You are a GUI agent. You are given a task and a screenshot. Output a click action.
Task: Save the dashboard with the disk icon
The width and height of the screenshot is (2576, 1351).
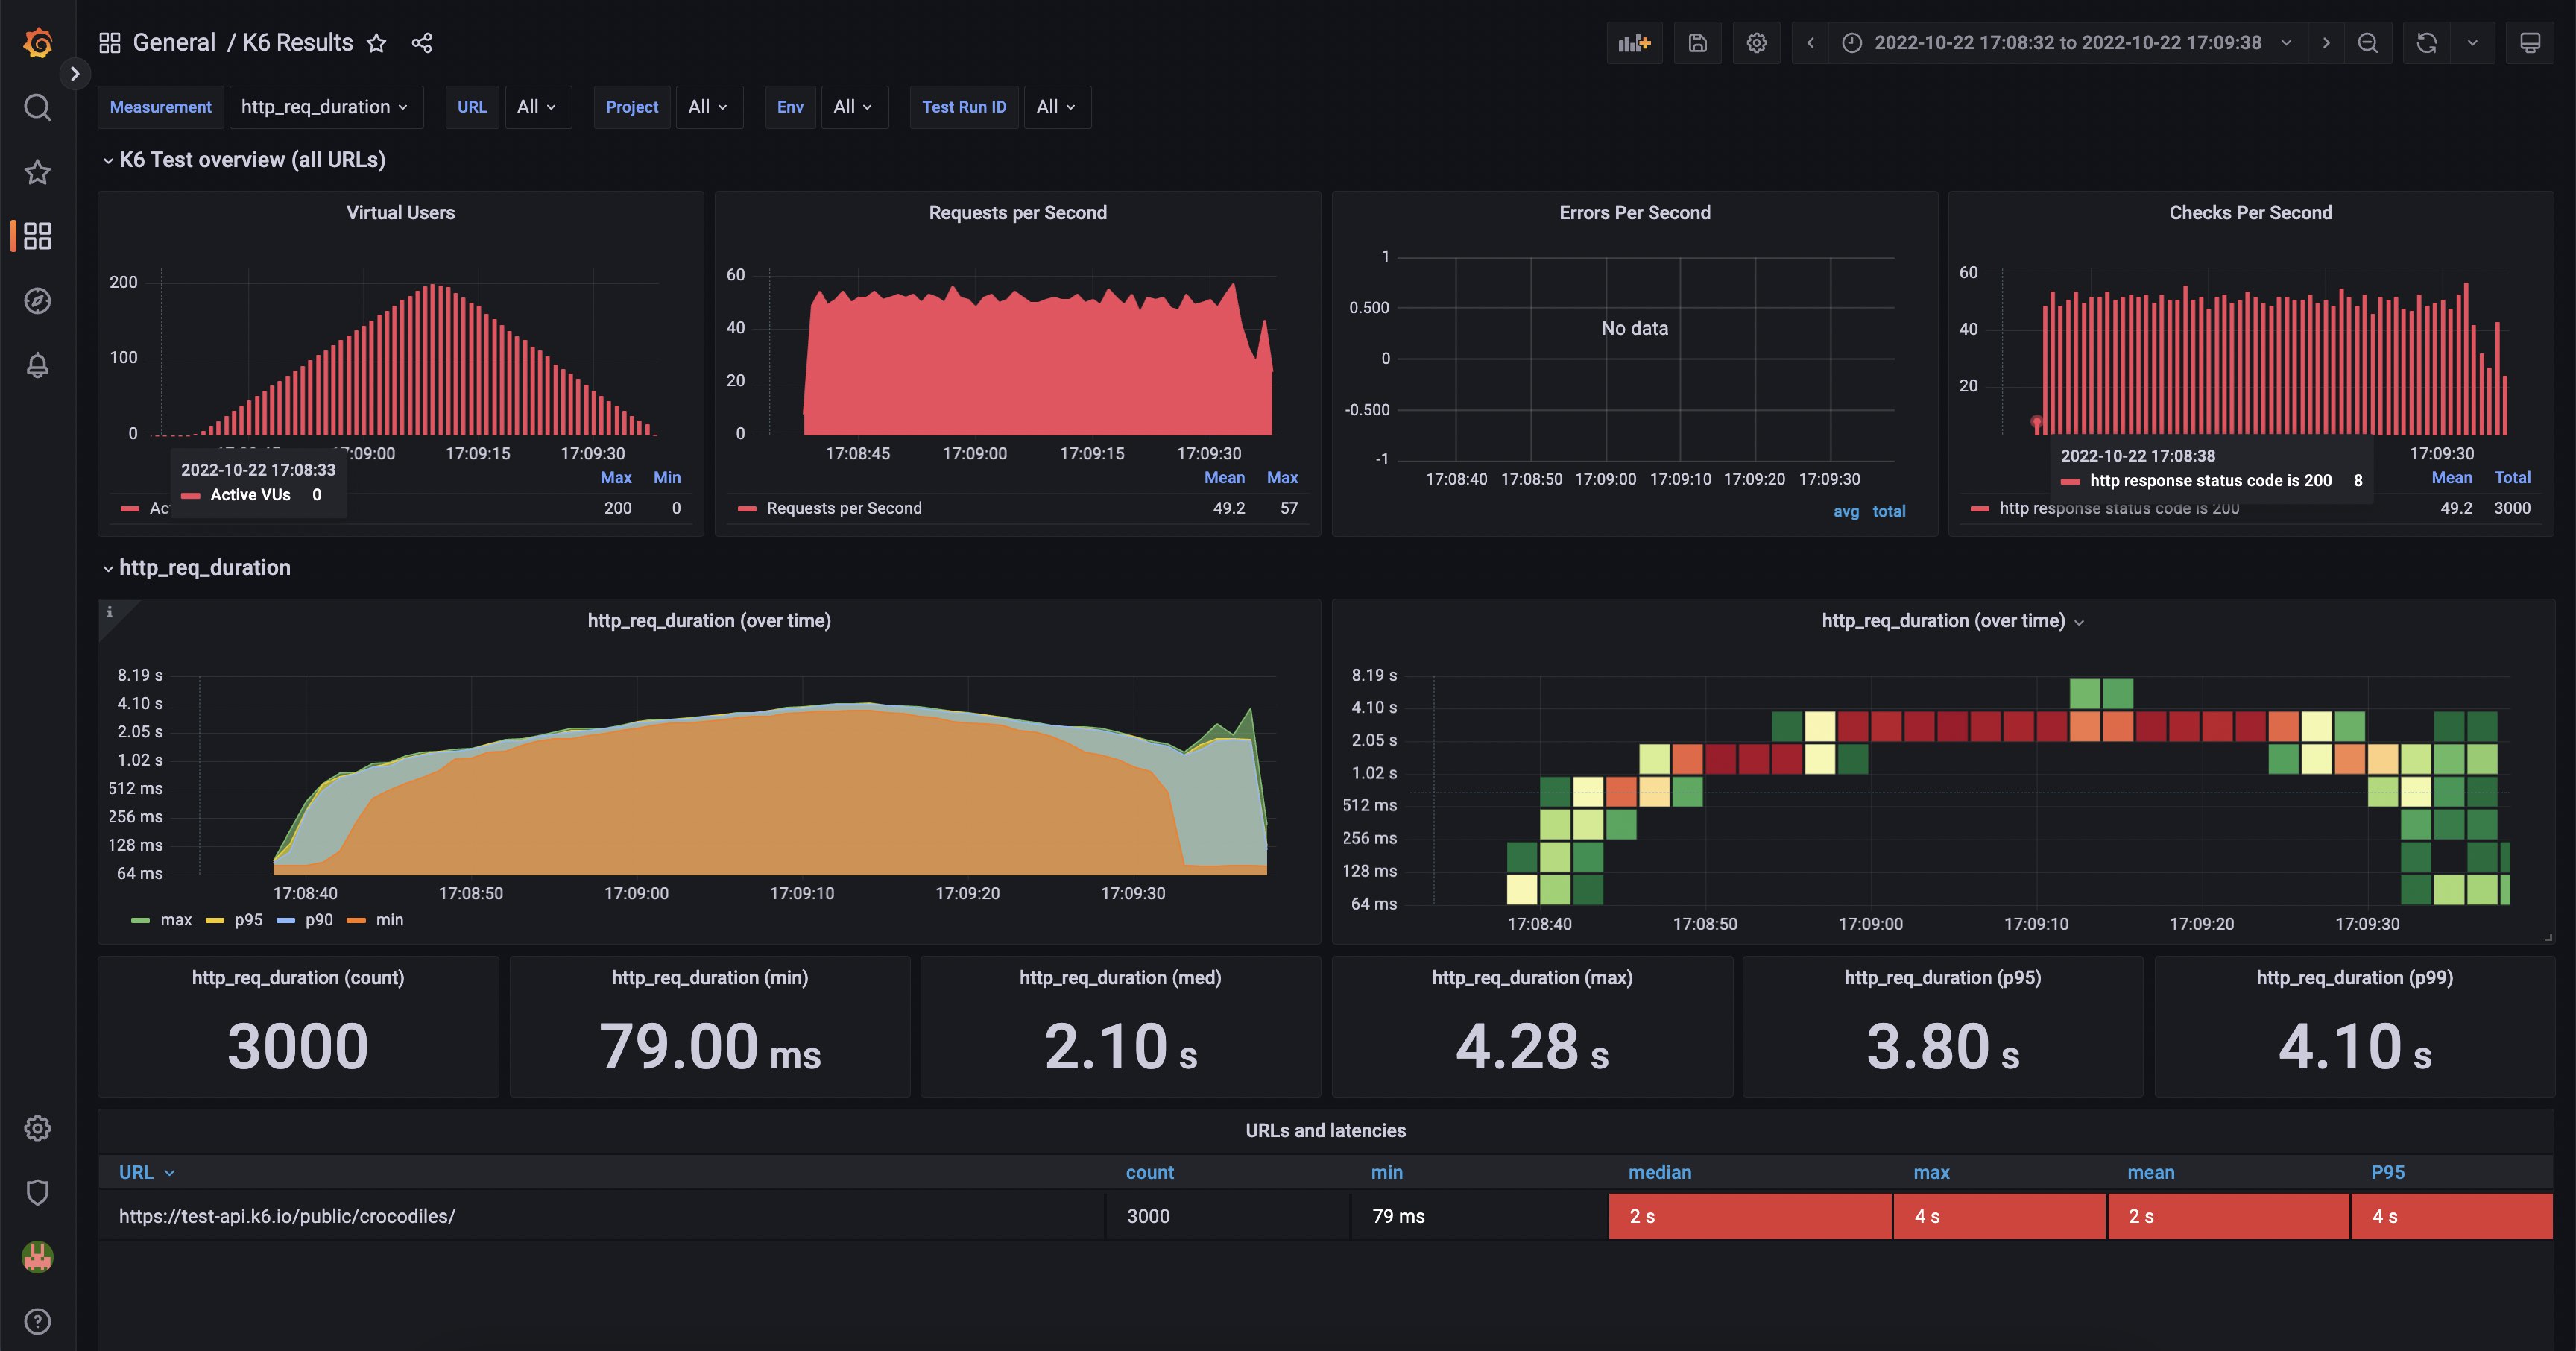[x=1697, y=43]
